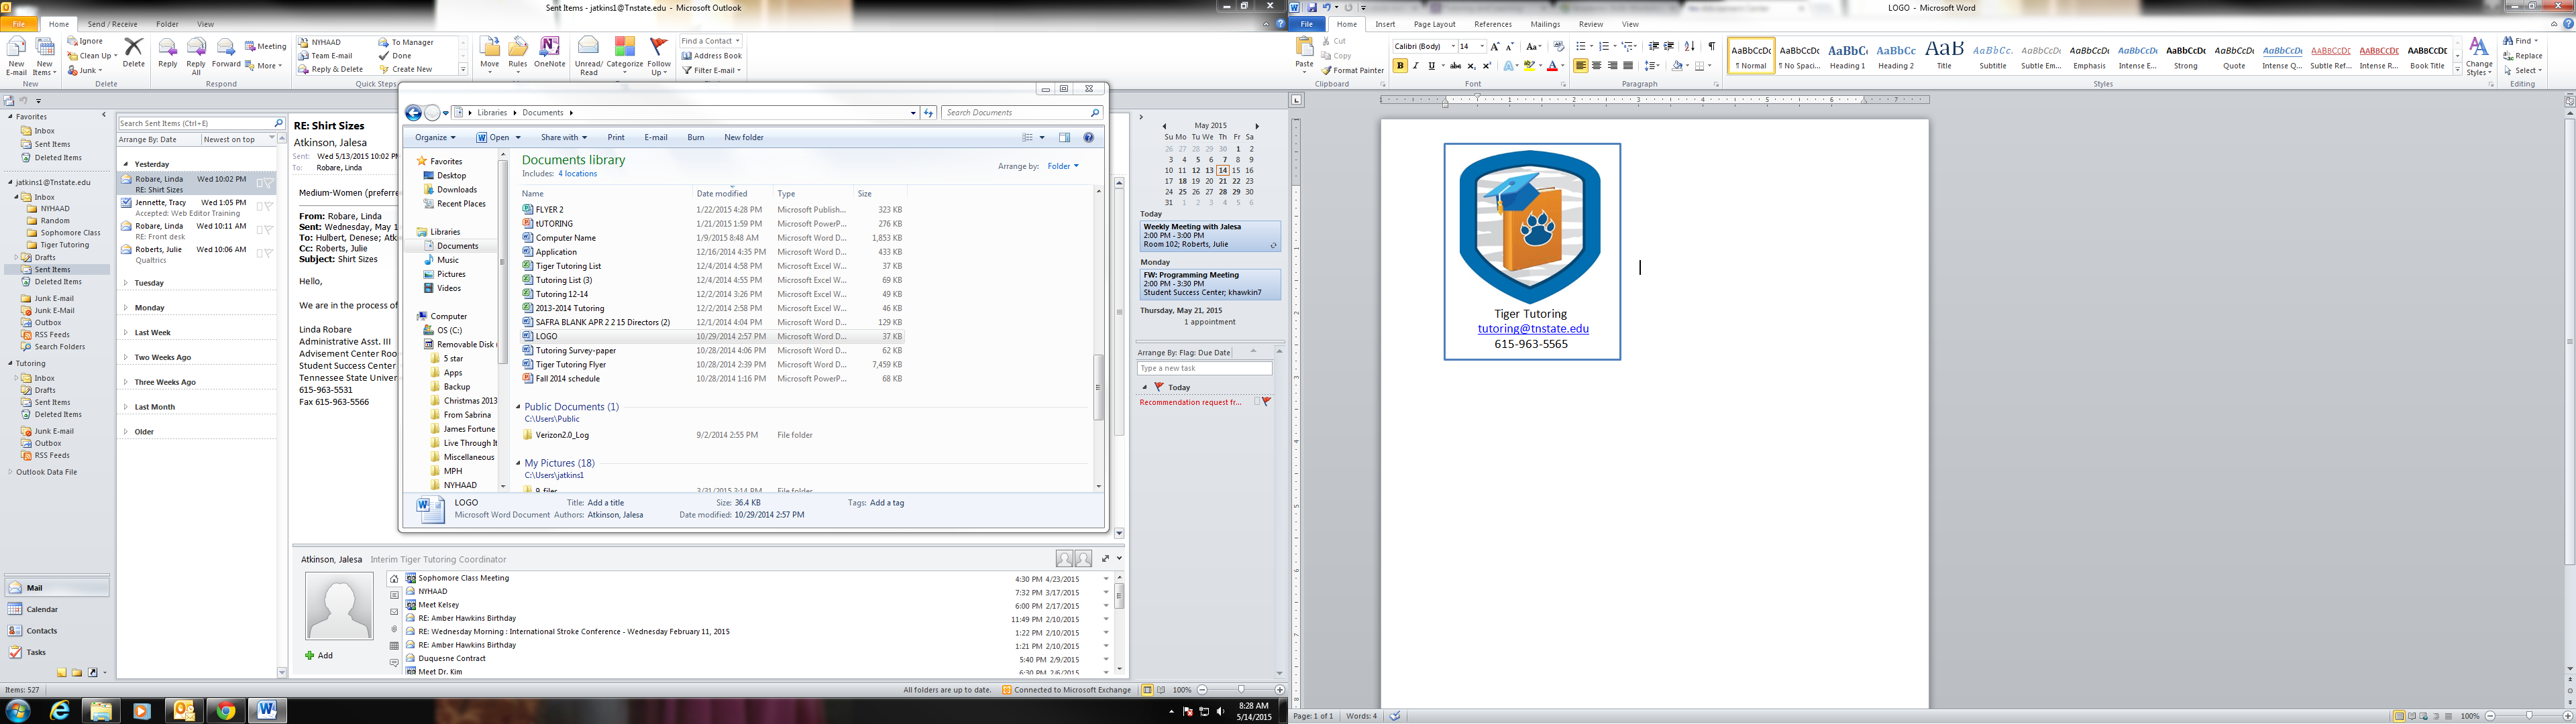Viewport: 2576px width, 724px height.
Task: Click the Format Painter in Word
Action: [1352, 71]
